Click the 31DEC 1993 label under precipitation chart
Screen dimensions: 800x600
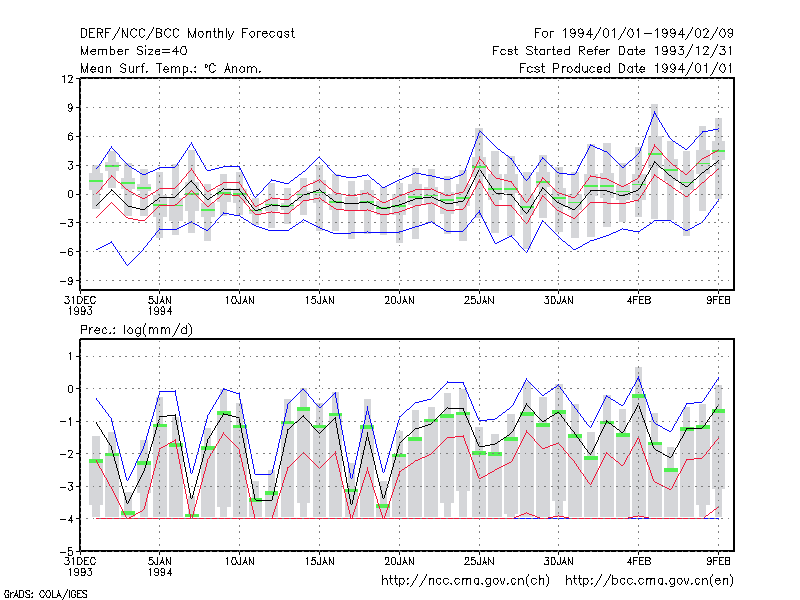pos(80,566)
